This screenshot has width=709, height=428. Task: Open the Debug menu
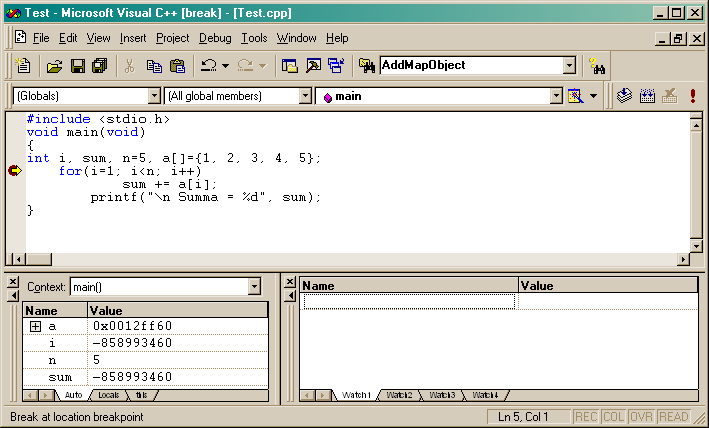pos(215,38)
